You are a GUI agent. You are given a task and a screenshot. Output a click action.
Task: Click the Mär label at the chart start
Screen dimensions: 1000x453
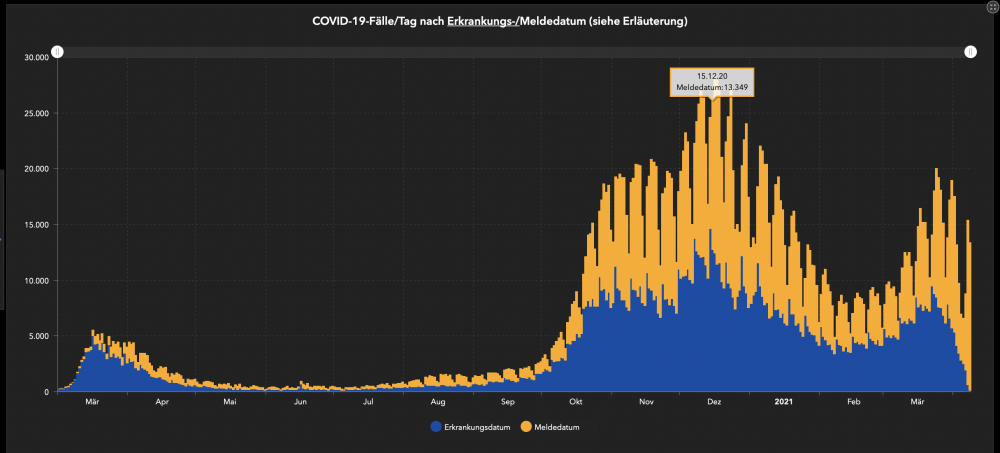(92, 402)
